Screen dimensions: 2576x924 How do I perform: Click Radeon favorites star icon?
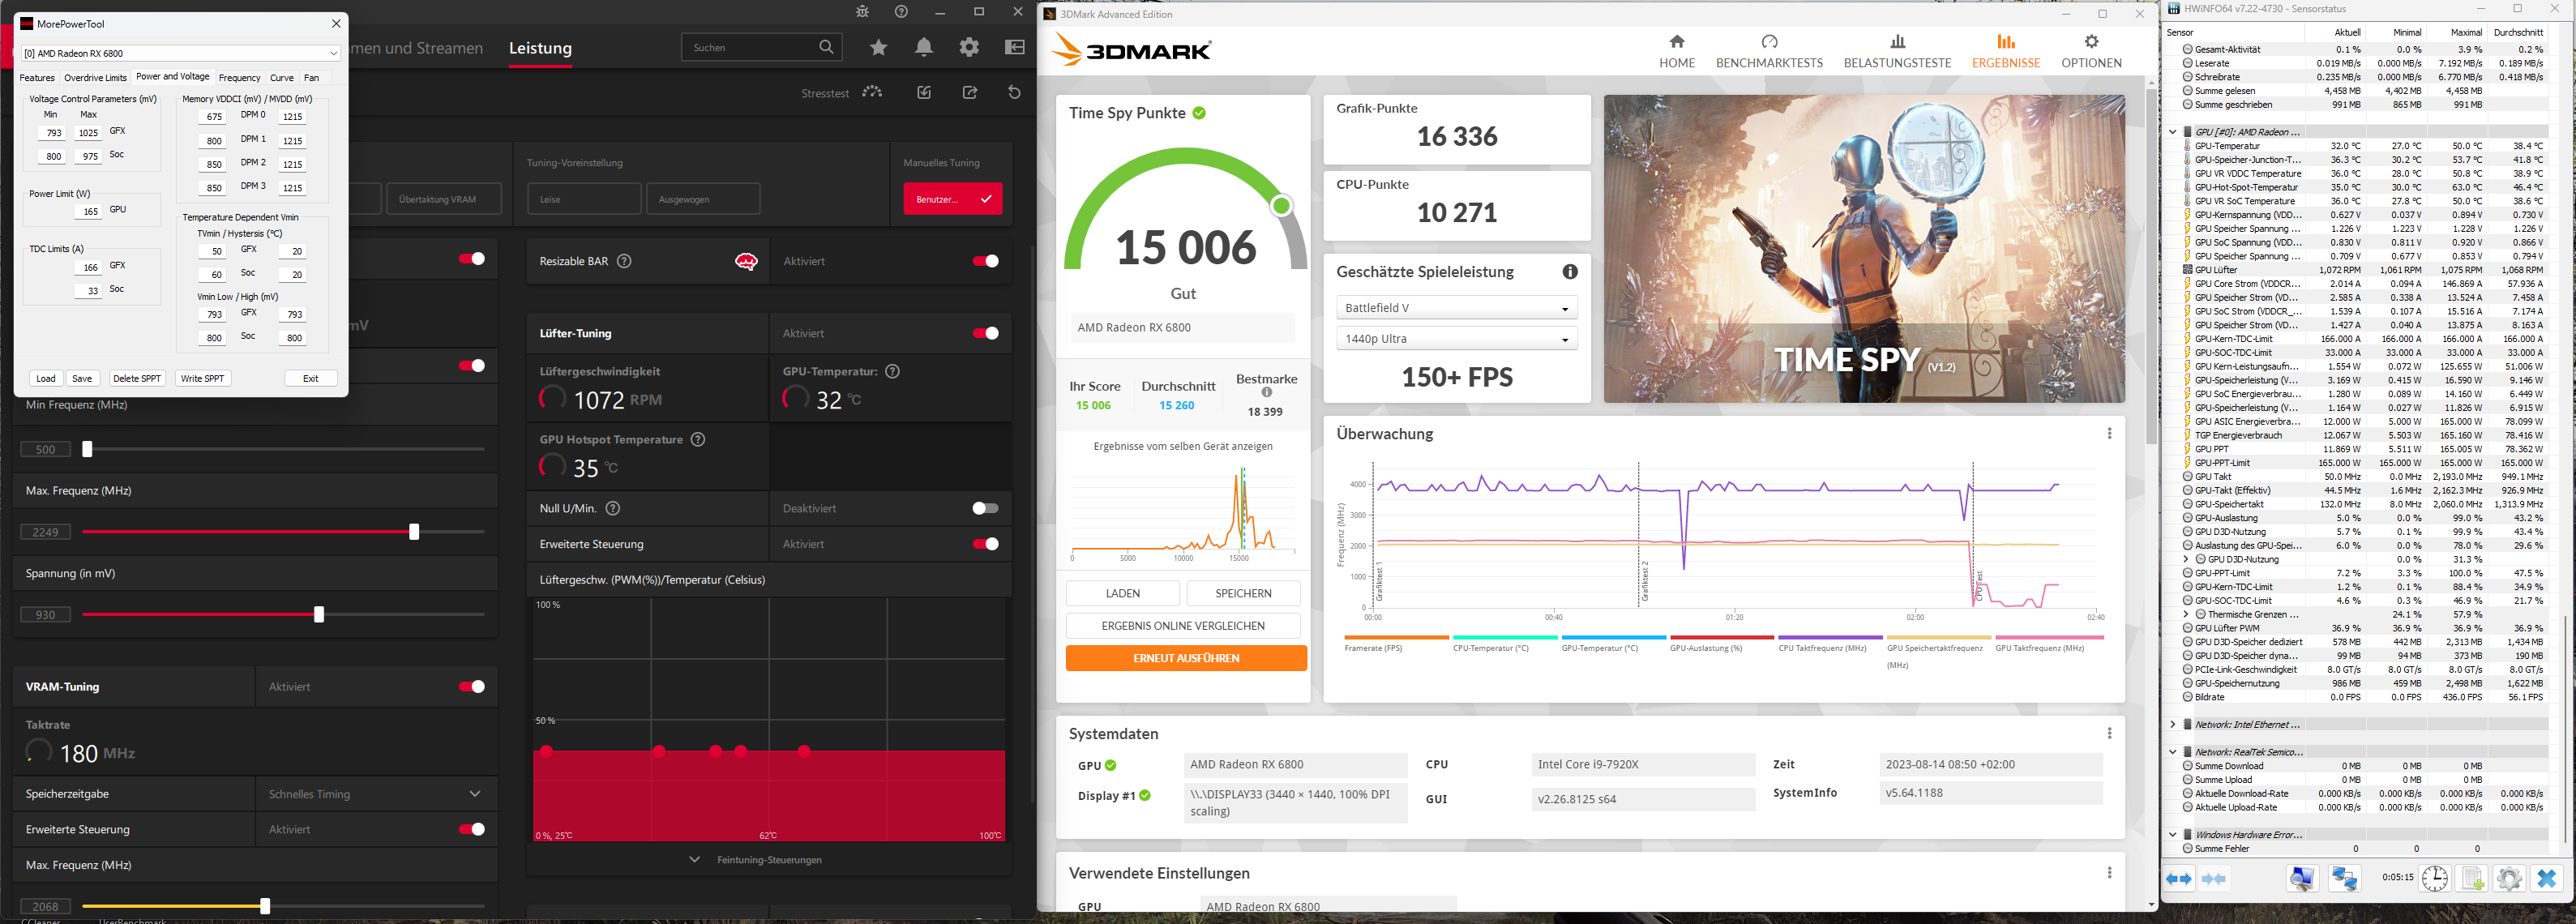tap(878, 47)
